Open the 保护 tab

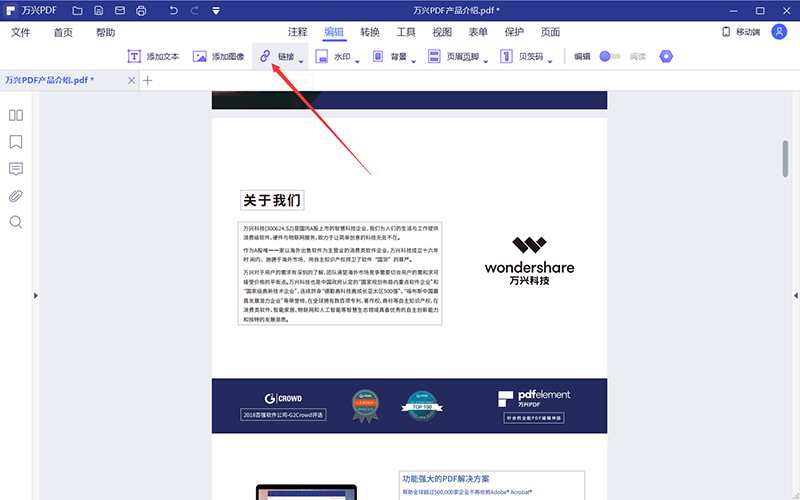[x=514, y=32]
